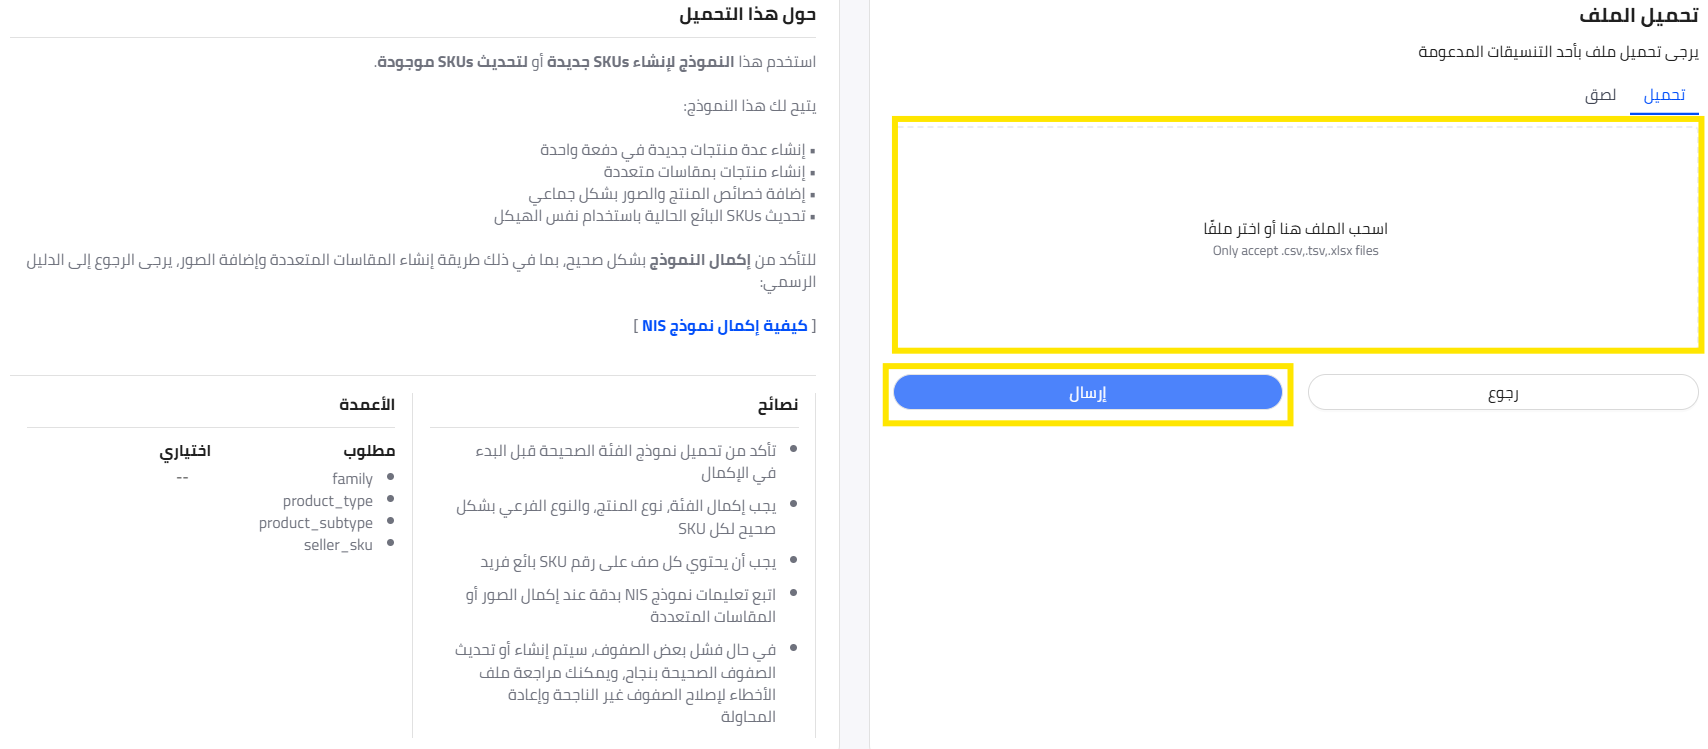Select the family required column item
The image size is (1708, 749).
(352, 479)
